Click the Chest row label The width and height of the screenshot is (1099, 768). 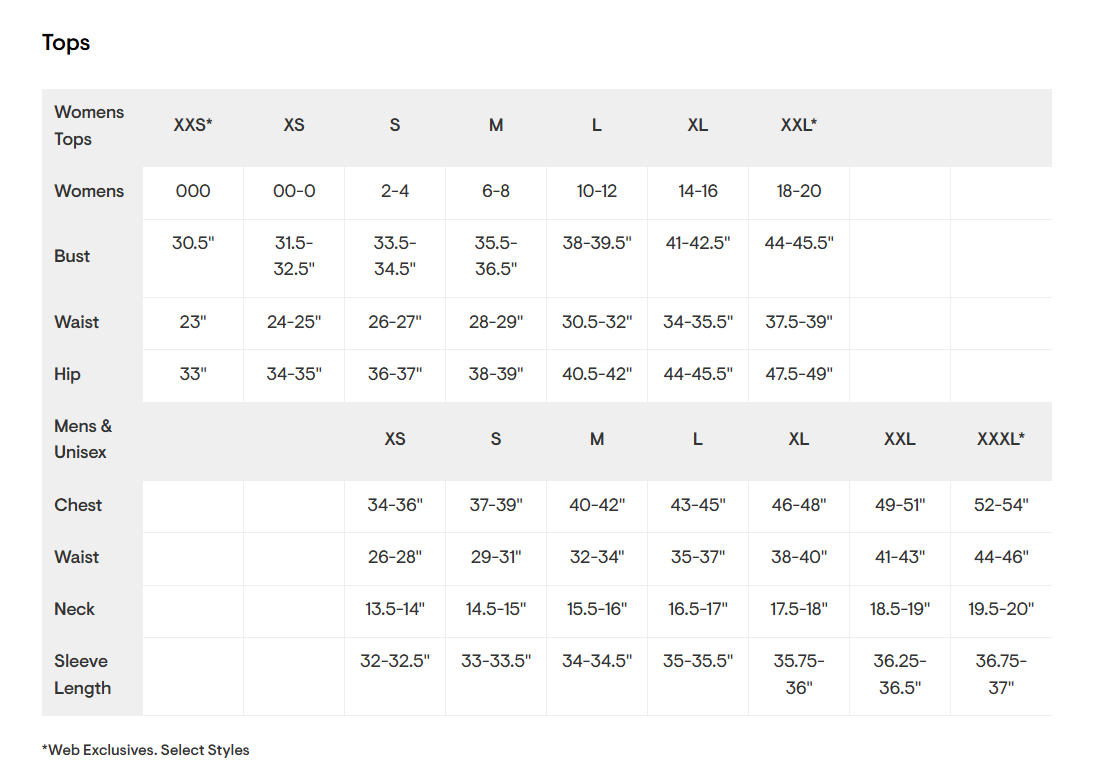point(78,505)
